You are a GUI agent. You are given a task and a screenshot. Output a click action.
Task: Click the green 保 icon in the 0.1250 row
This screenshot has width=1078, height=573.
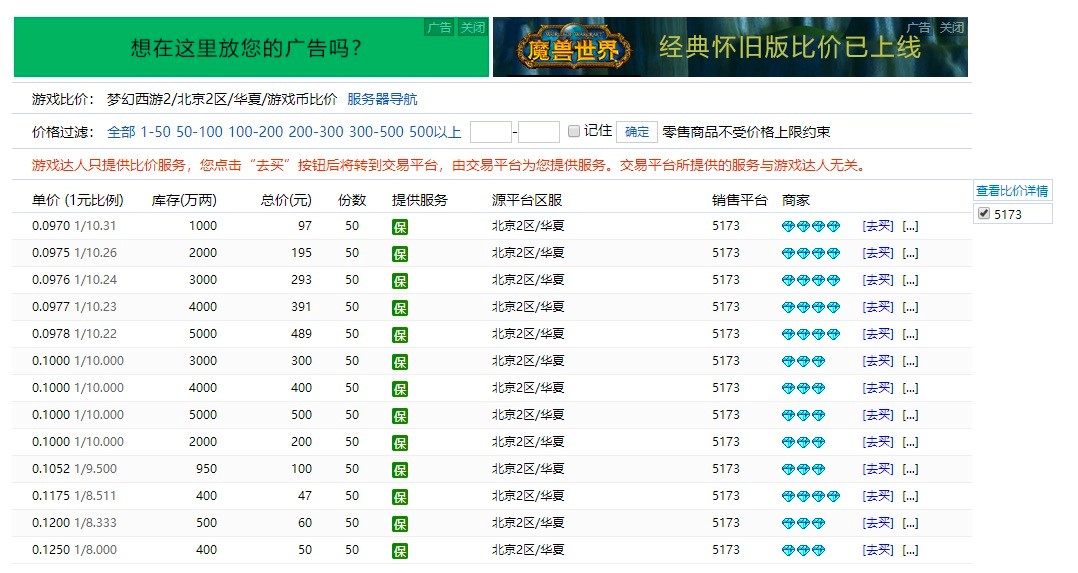pyautogui.click(x=400, y=551)
